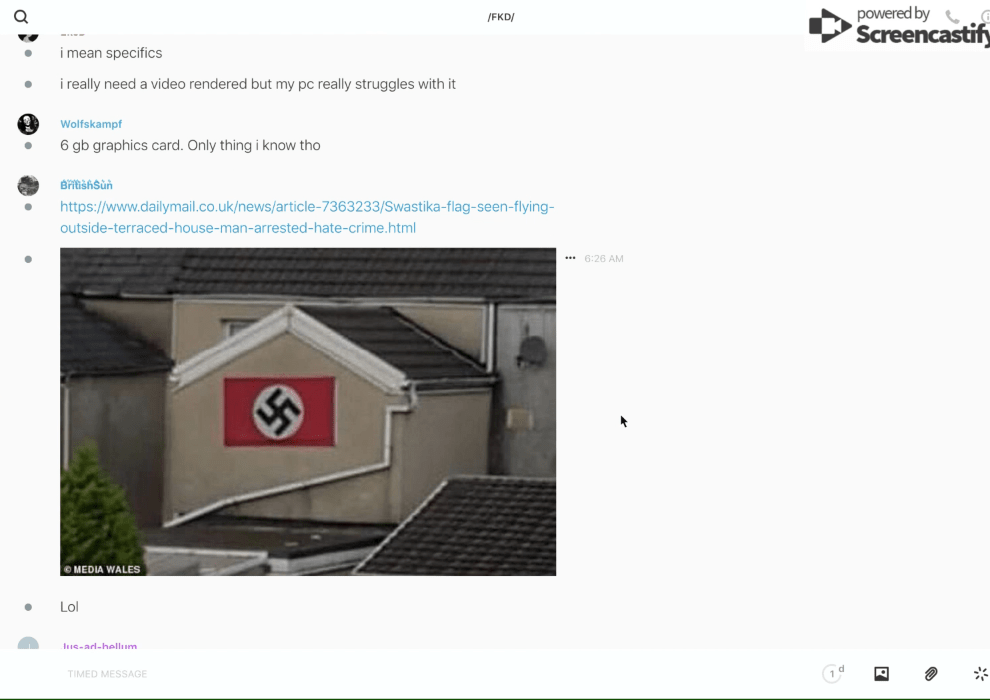Click the round avatar above the graphics card message
990x700 pixels.
click(28, 124)
